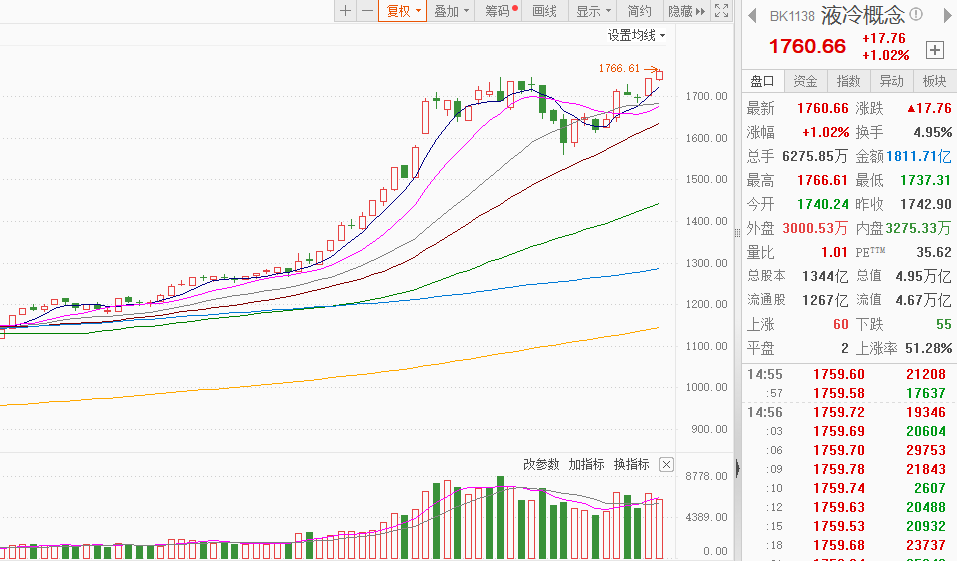Open info icon beside 液冷概念

pyautogui.click(x=915, y=14)
